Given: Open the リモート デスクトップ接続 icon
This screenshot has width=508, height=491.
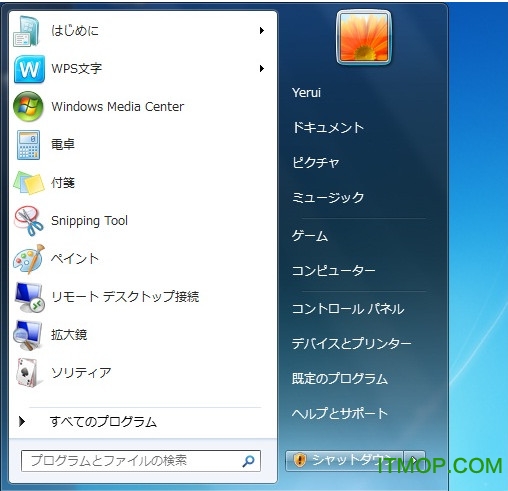Looking at the screenshot, I should 29,297.
